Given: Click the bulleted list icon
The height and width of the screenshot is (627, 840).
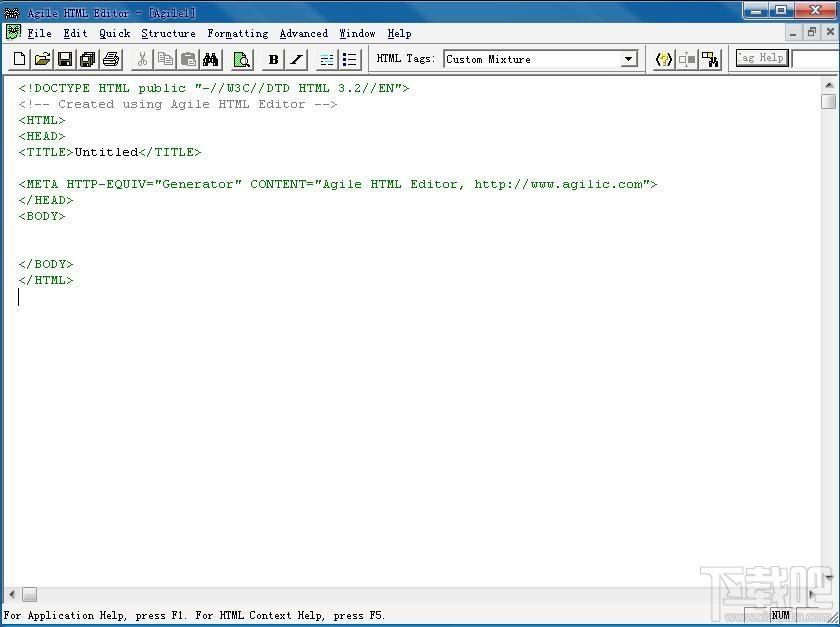Looking at the screenshot, I should click(x=350, y=59).
